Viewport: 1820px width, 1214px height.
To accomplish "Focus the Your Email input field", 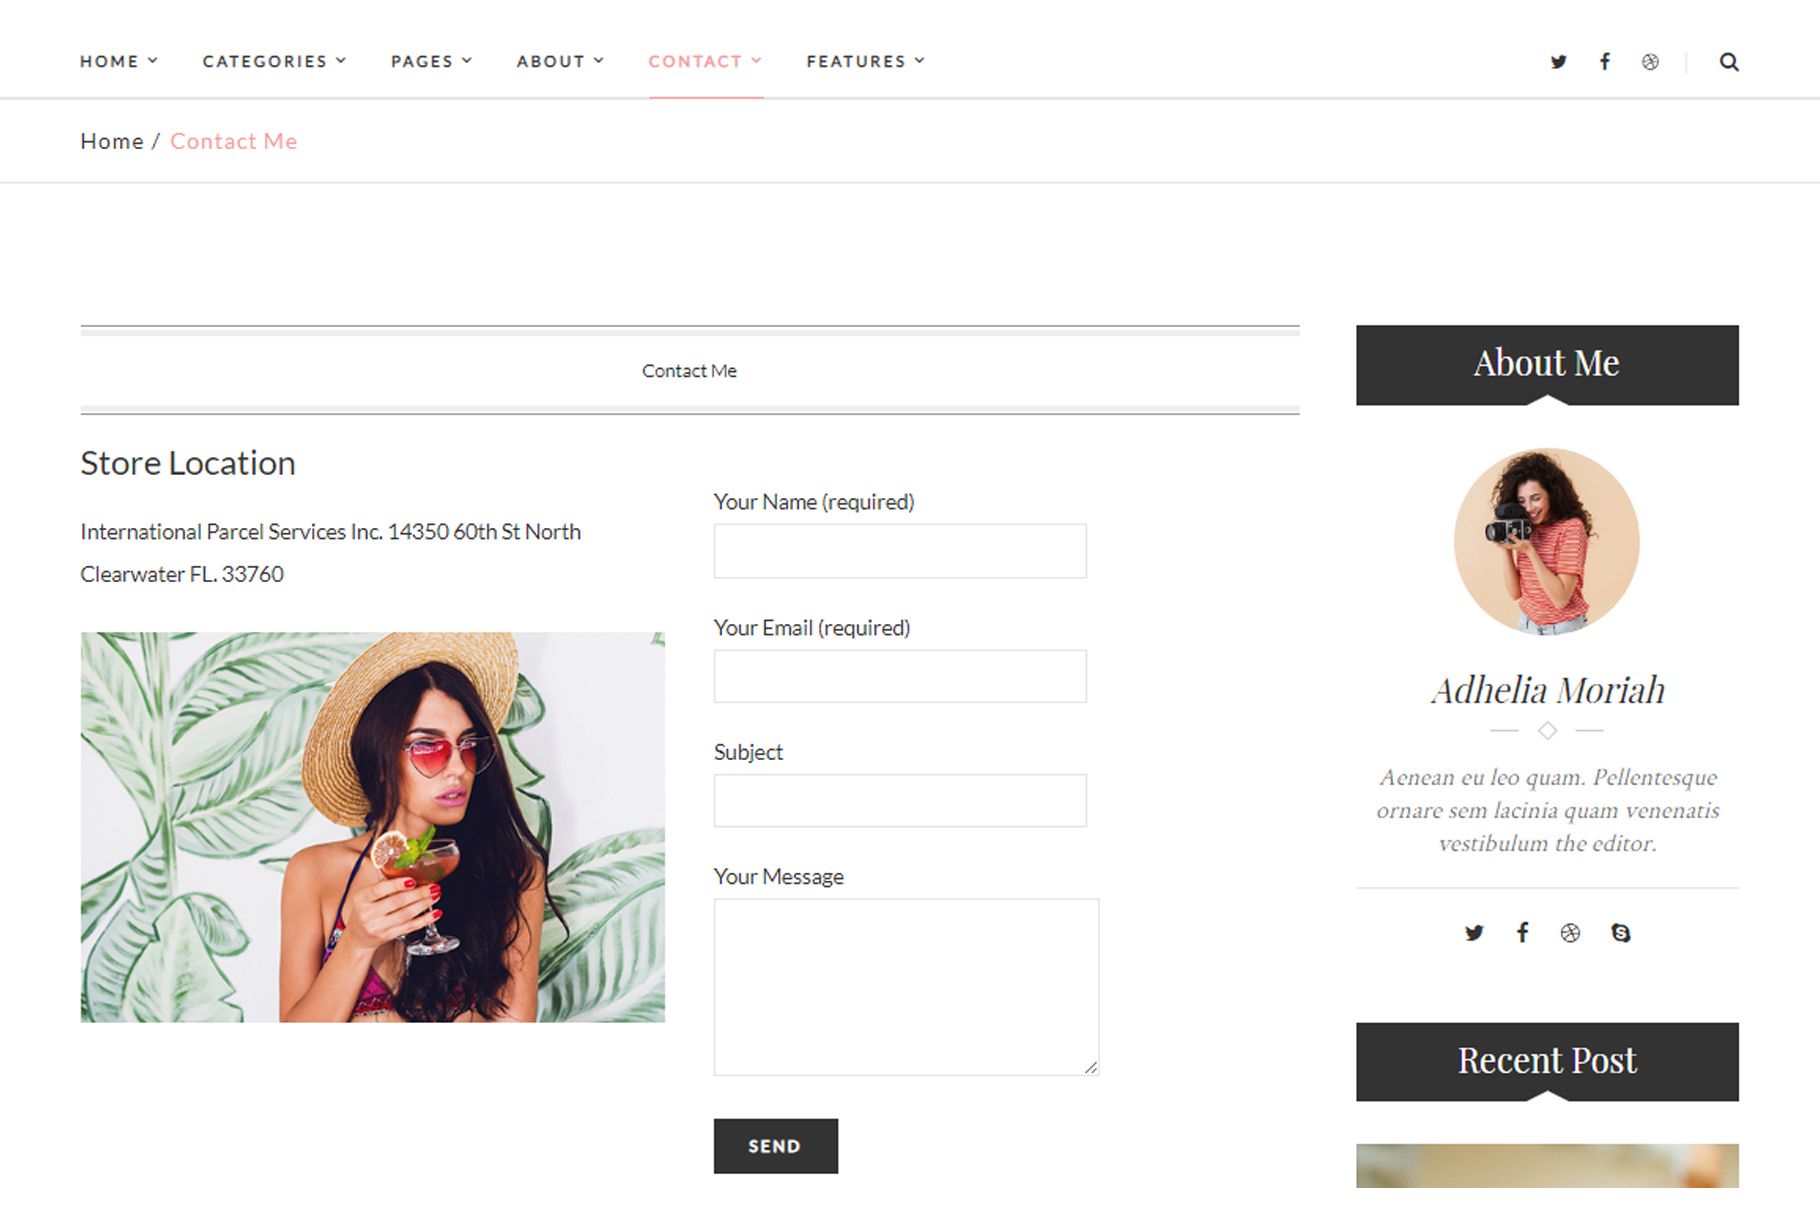I will pyautogui.click(x=900, y=676).
